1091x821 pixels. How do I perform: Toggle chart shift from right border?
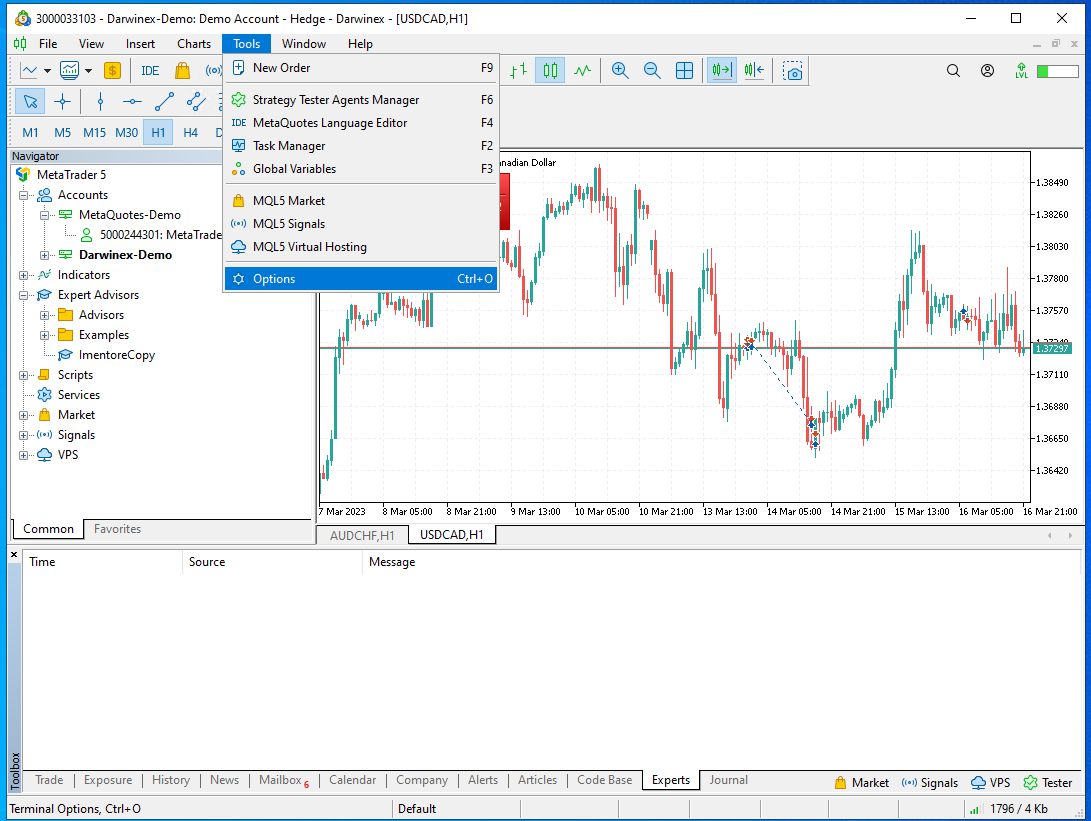pos(754,70)
